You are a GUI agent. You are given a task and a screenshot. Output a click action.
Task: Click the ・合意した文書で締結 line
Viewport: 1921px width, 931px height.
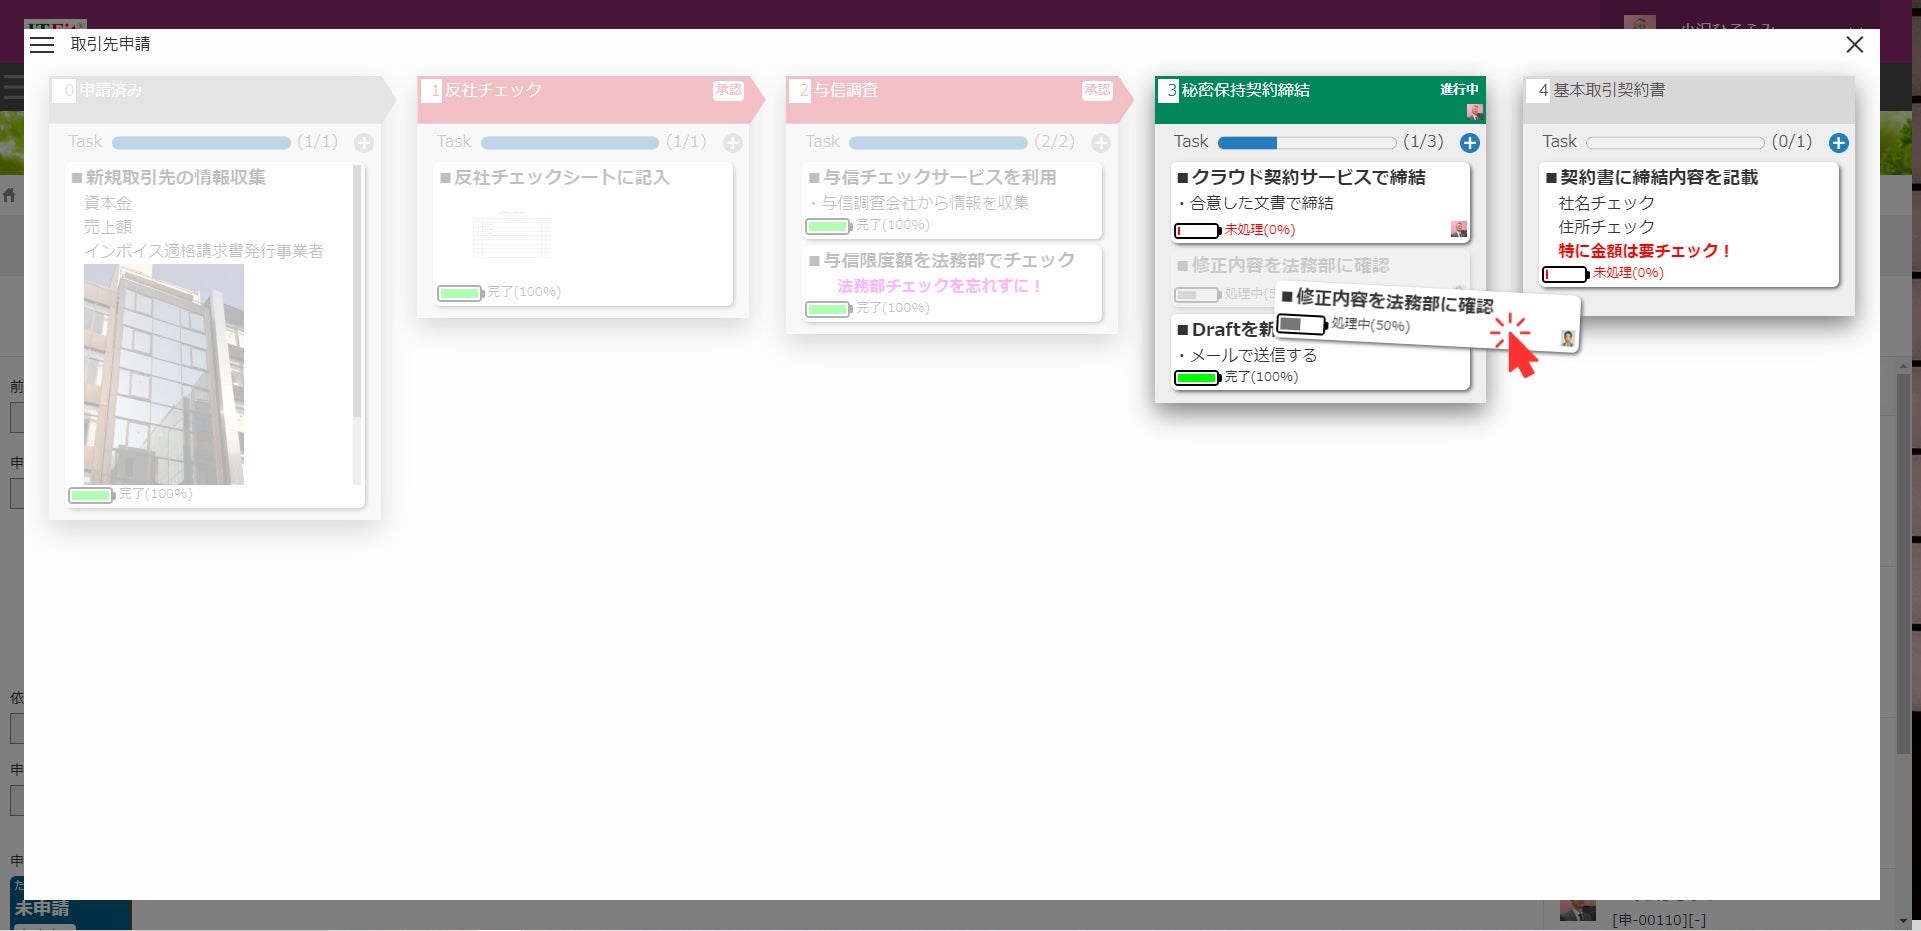tap(1255, 203)
